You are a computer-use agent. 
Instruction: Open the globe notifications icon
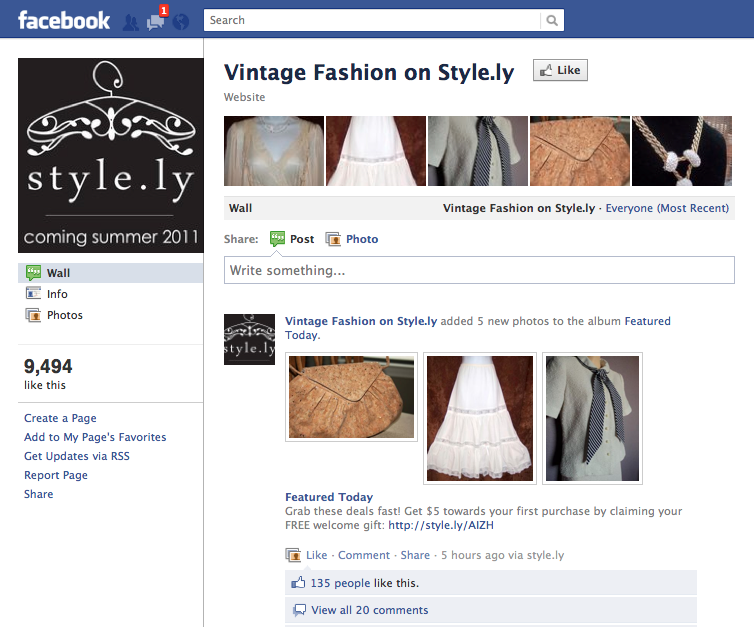[181, 22]
